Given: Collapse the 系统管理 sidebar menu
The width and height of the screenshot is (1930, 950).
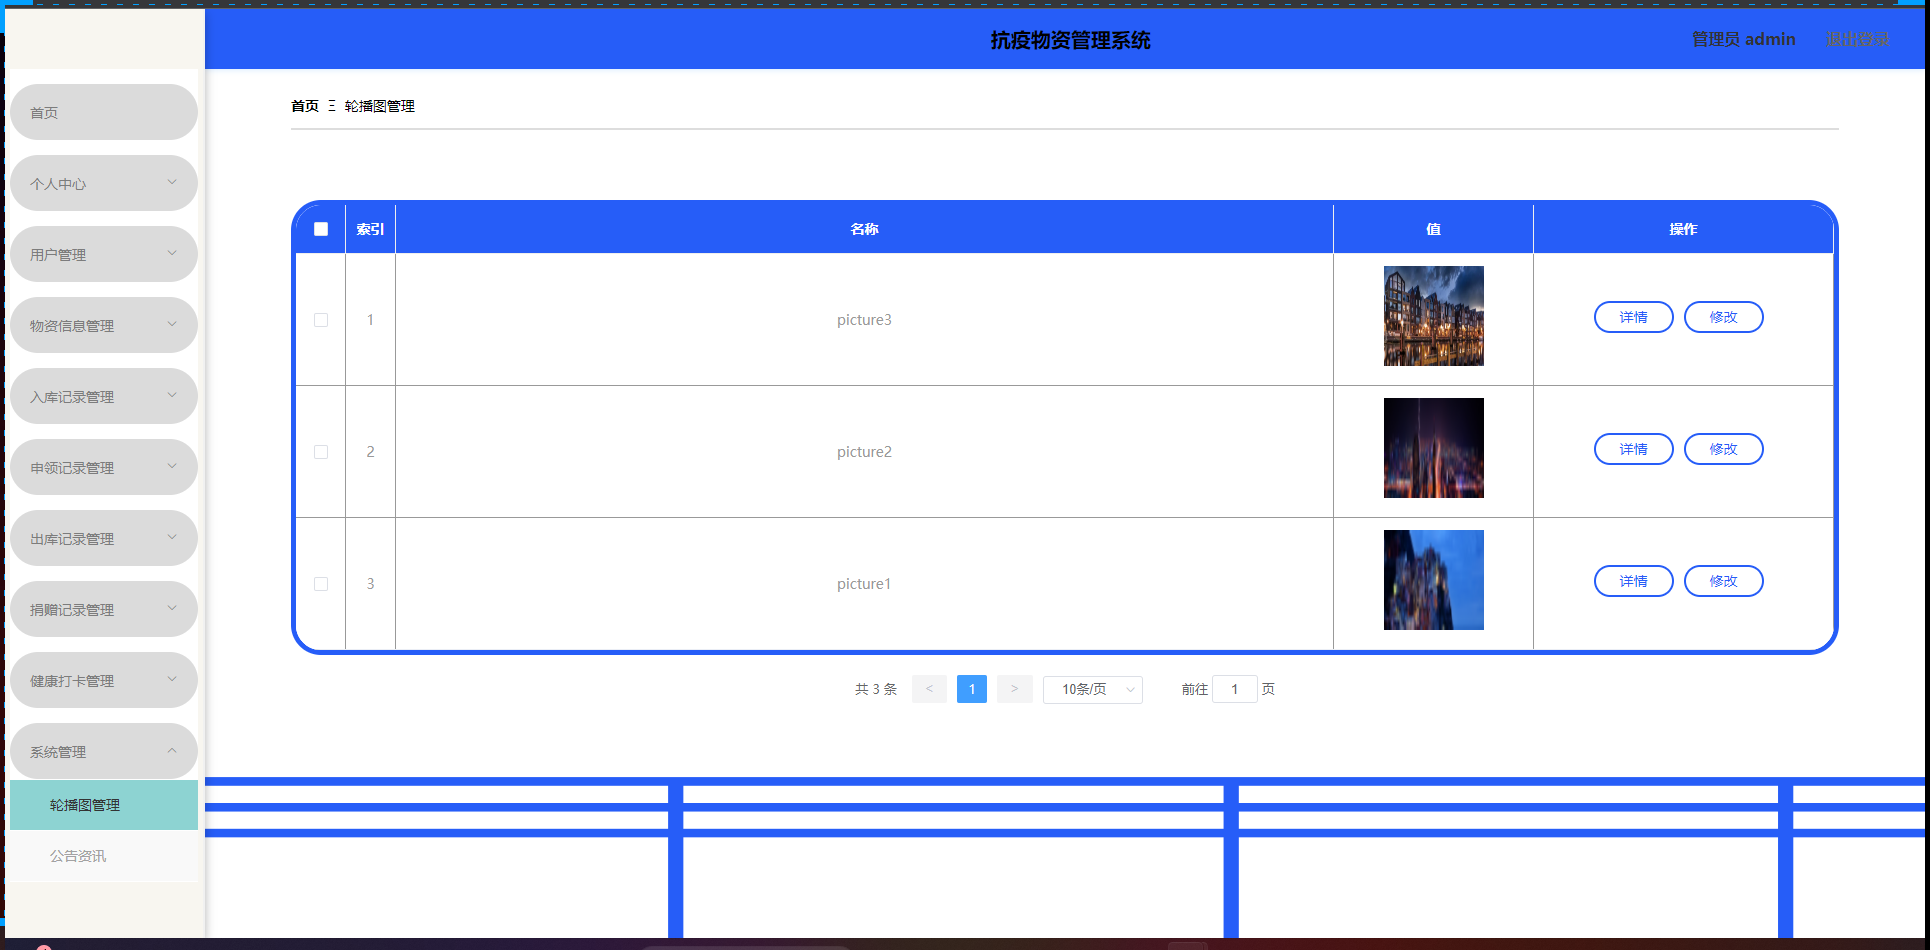Looking at the screenshot, I should tap(103, 751).
